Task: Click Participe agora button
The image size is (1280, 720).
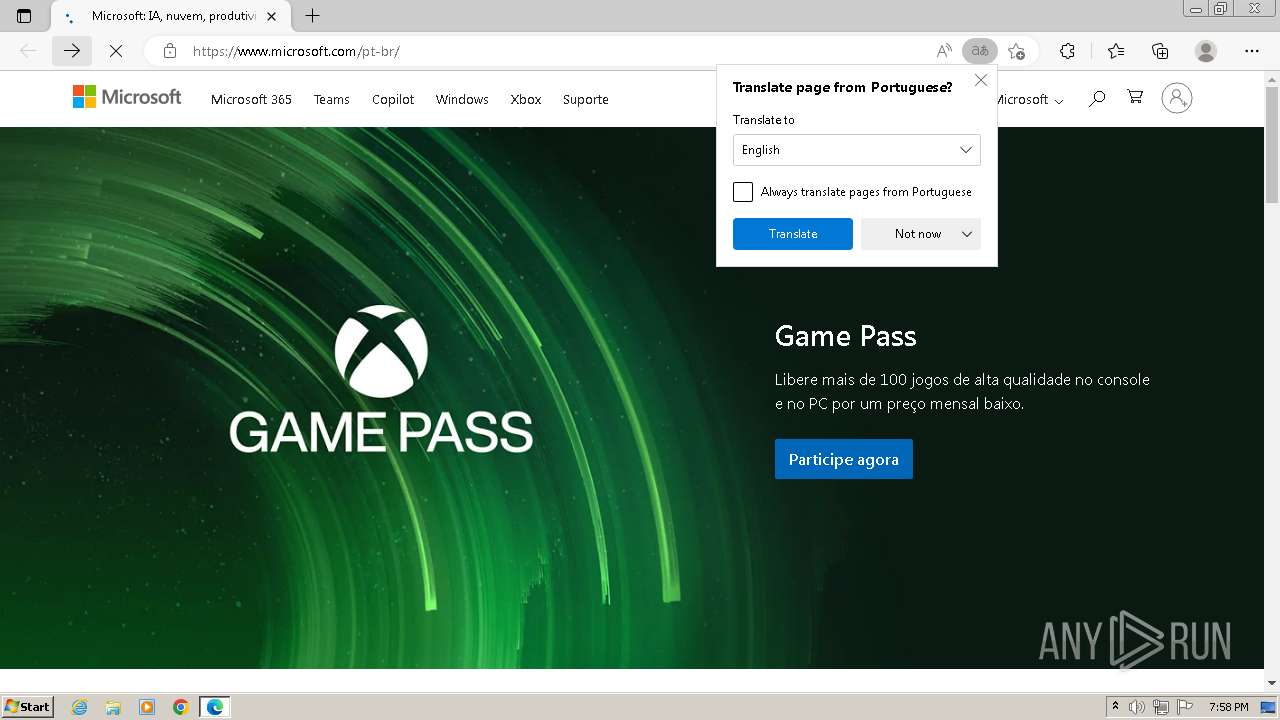Action: pos(844,459)
